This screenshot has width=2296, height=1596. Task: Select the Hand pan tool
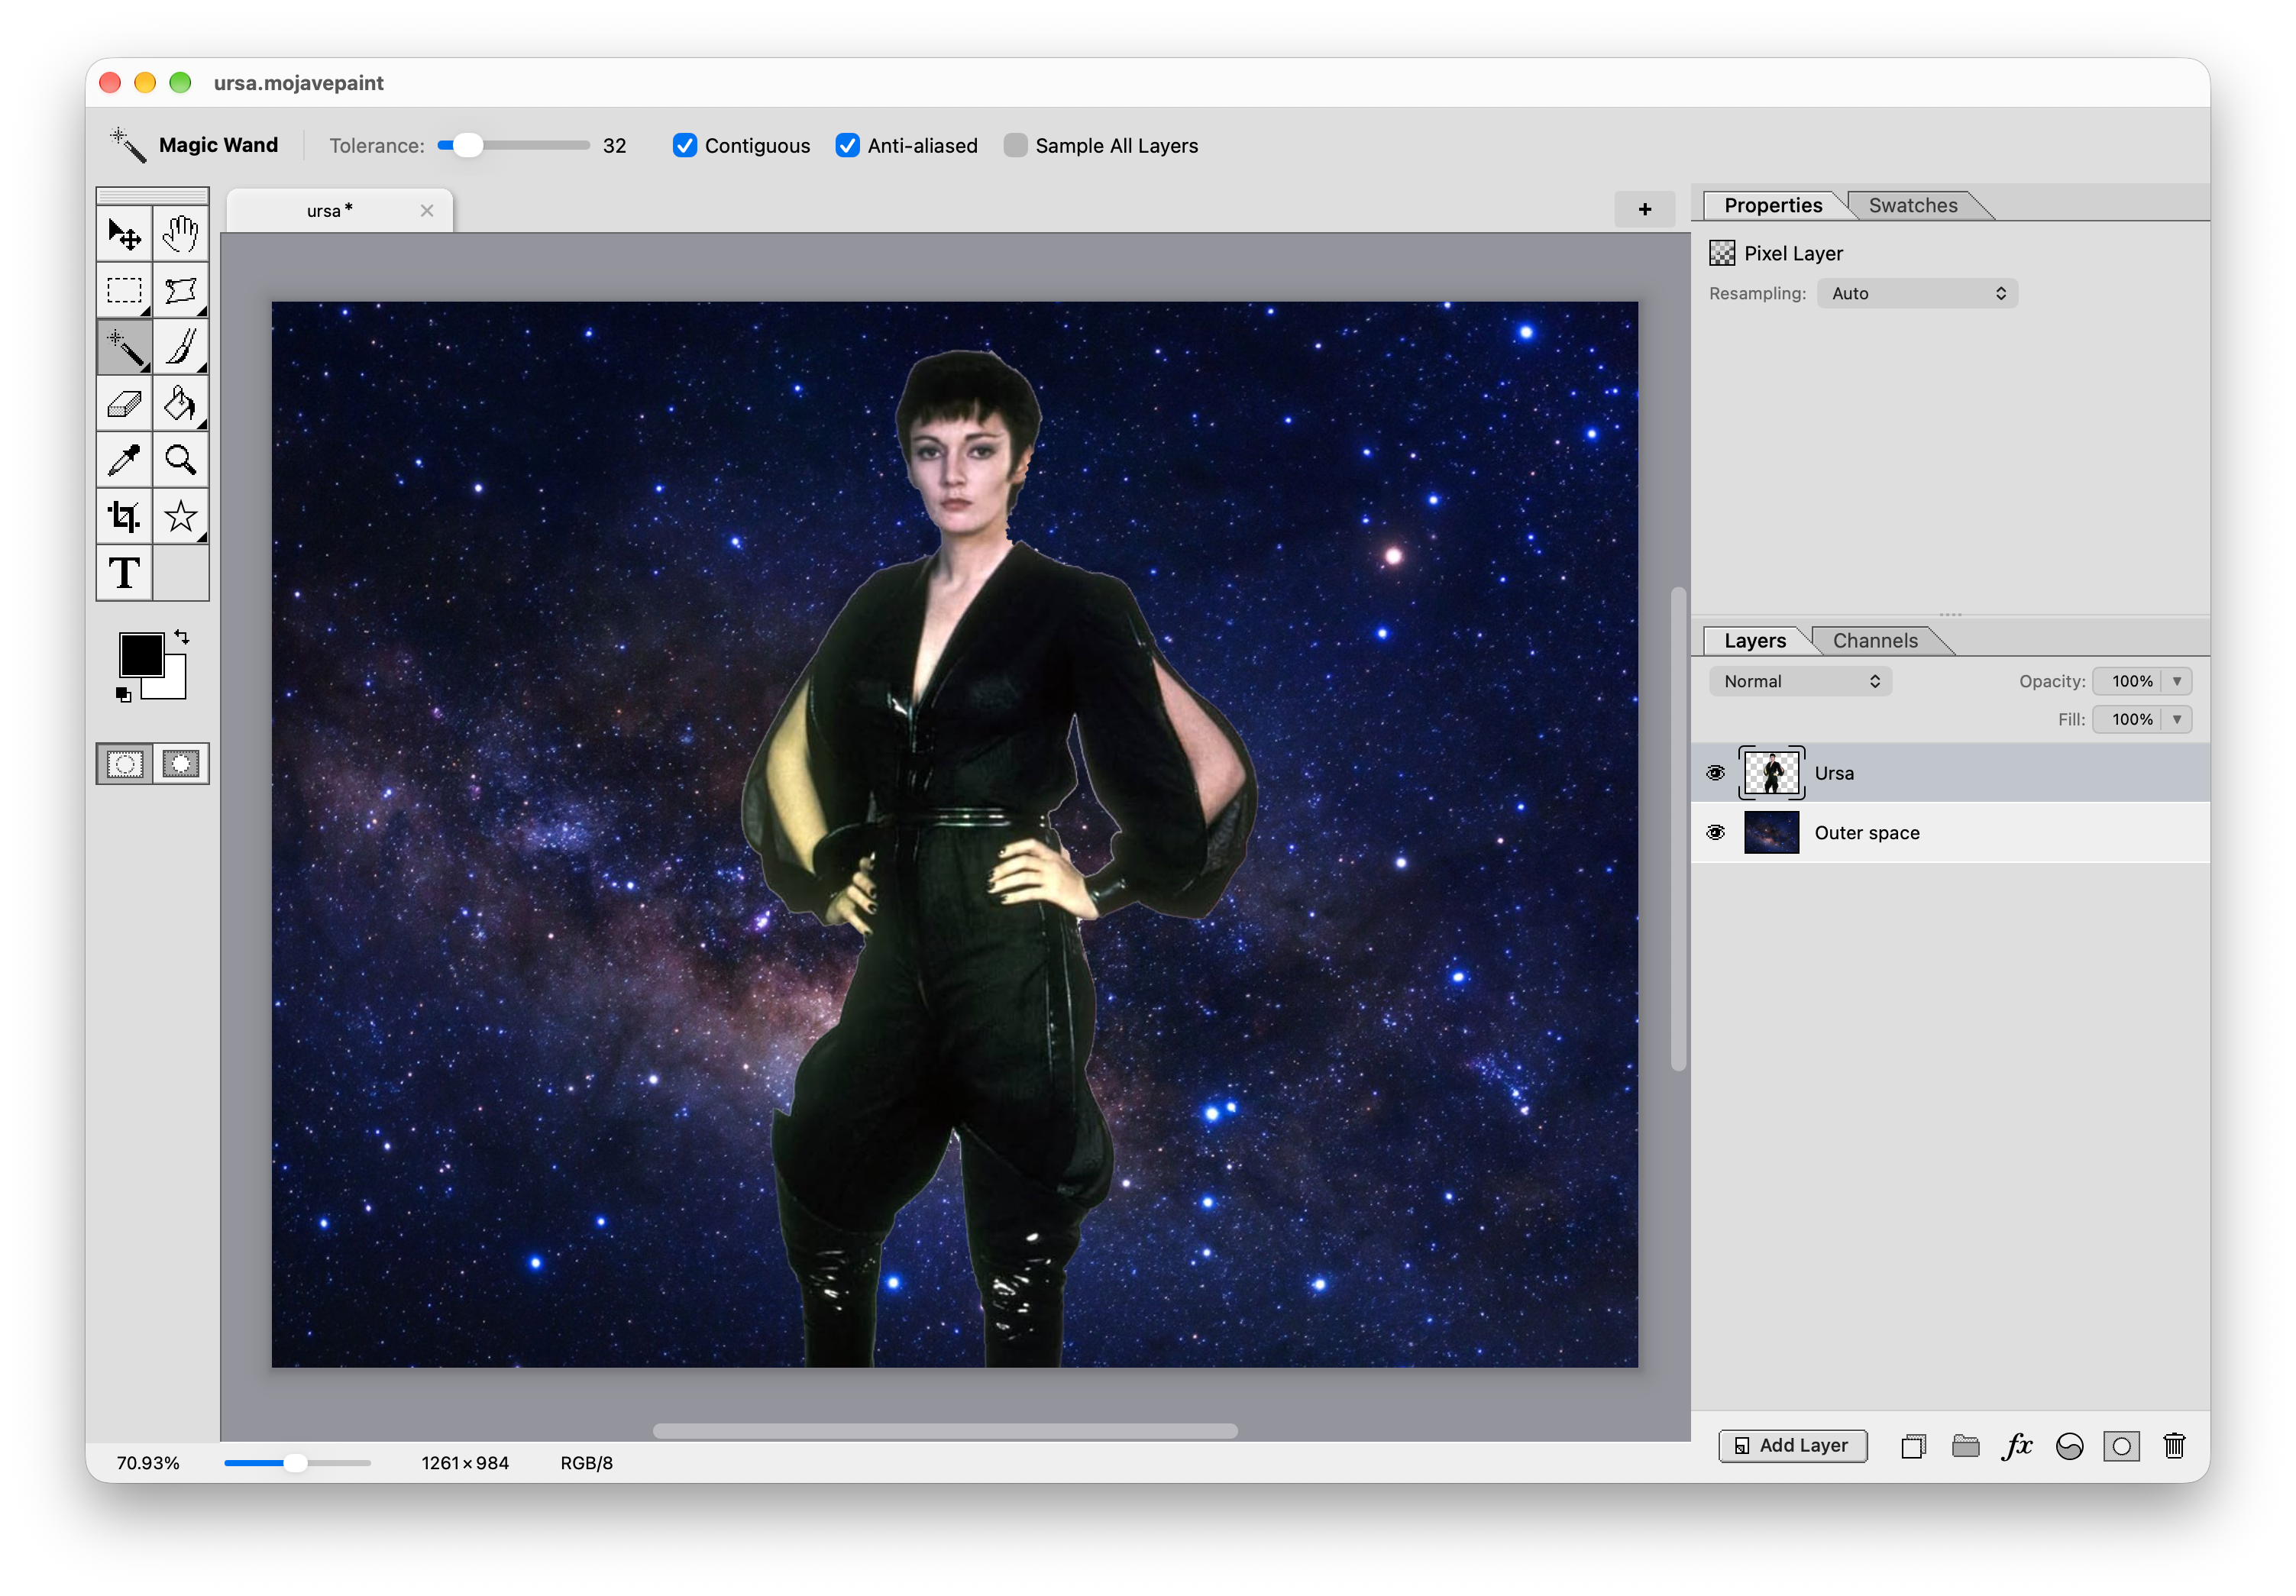181,235
